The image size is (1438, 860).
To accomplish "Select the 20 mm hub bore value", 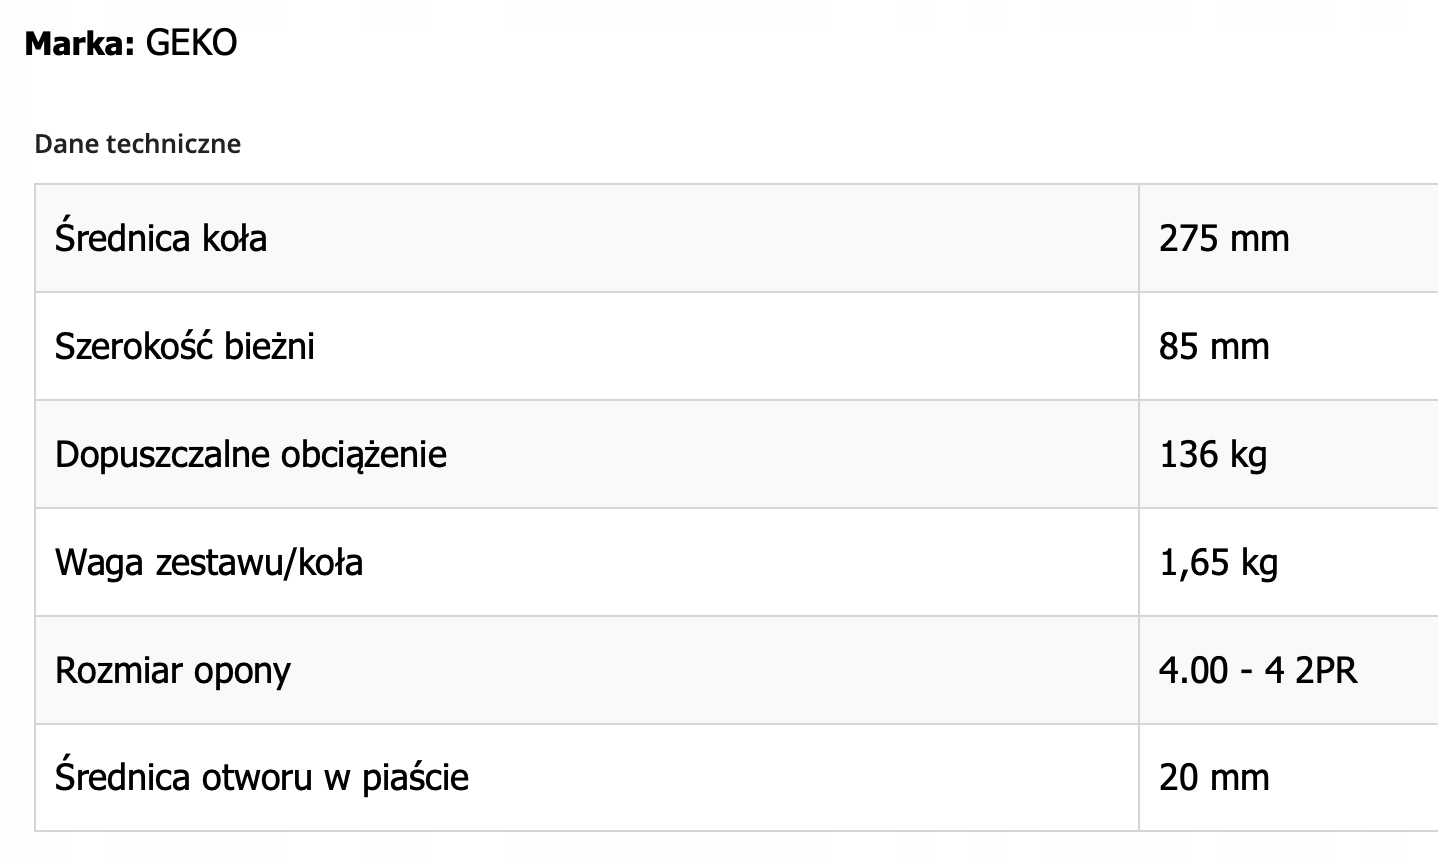I will point(1214,778).
